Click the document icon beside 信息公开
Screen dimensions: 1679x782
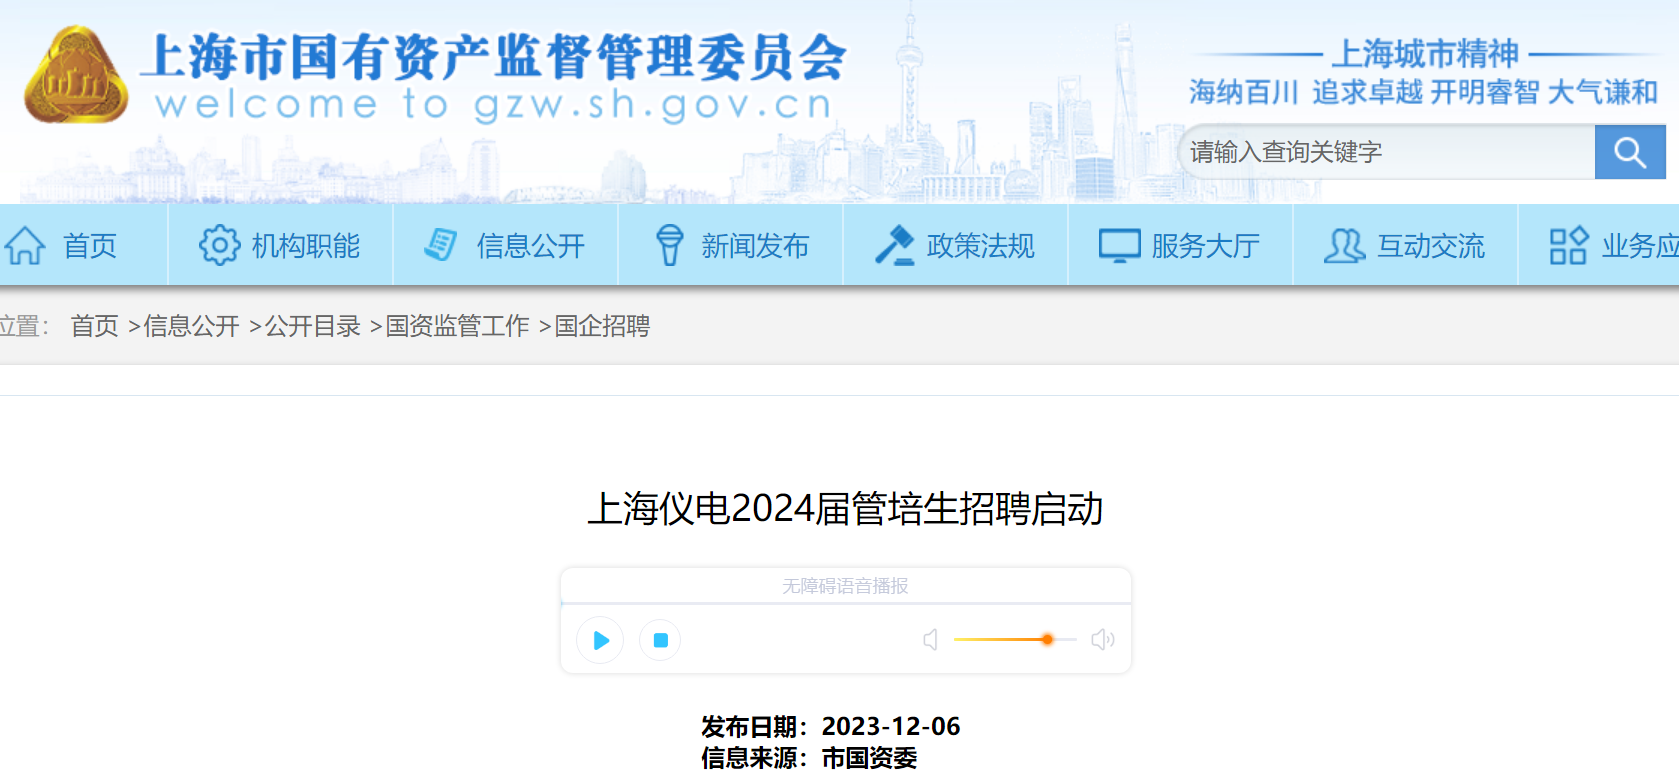[x=441, y=245]
